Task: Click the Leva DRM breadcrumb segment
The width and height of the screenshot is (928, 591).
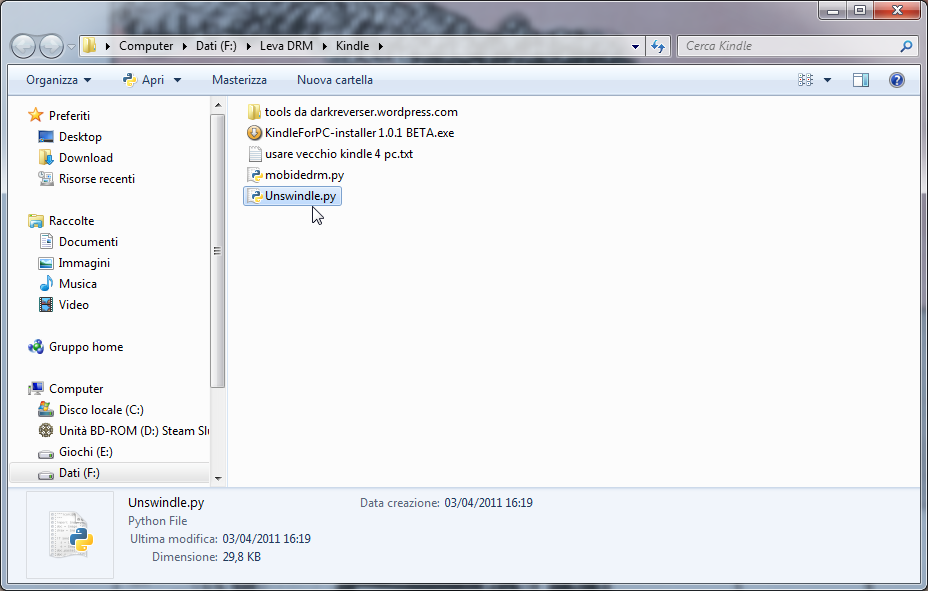Action: [286, 46]
